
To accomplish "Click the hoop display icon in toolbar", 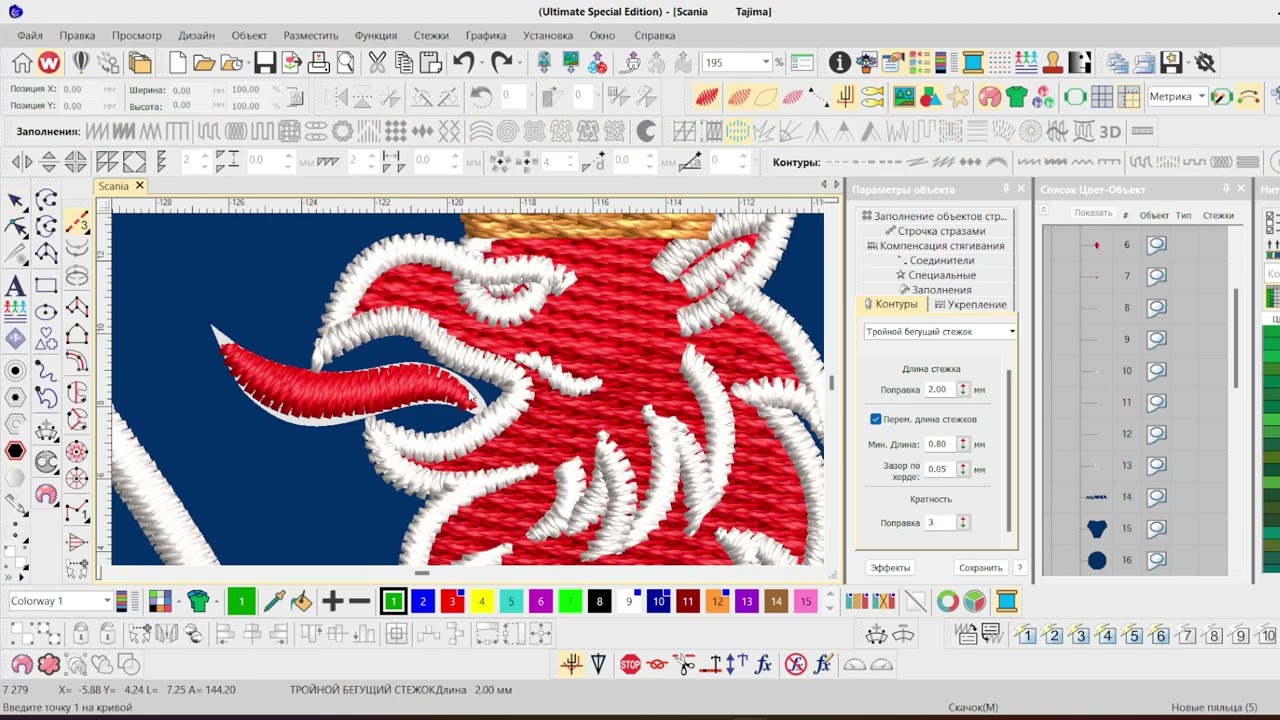I will [1075, 97].
